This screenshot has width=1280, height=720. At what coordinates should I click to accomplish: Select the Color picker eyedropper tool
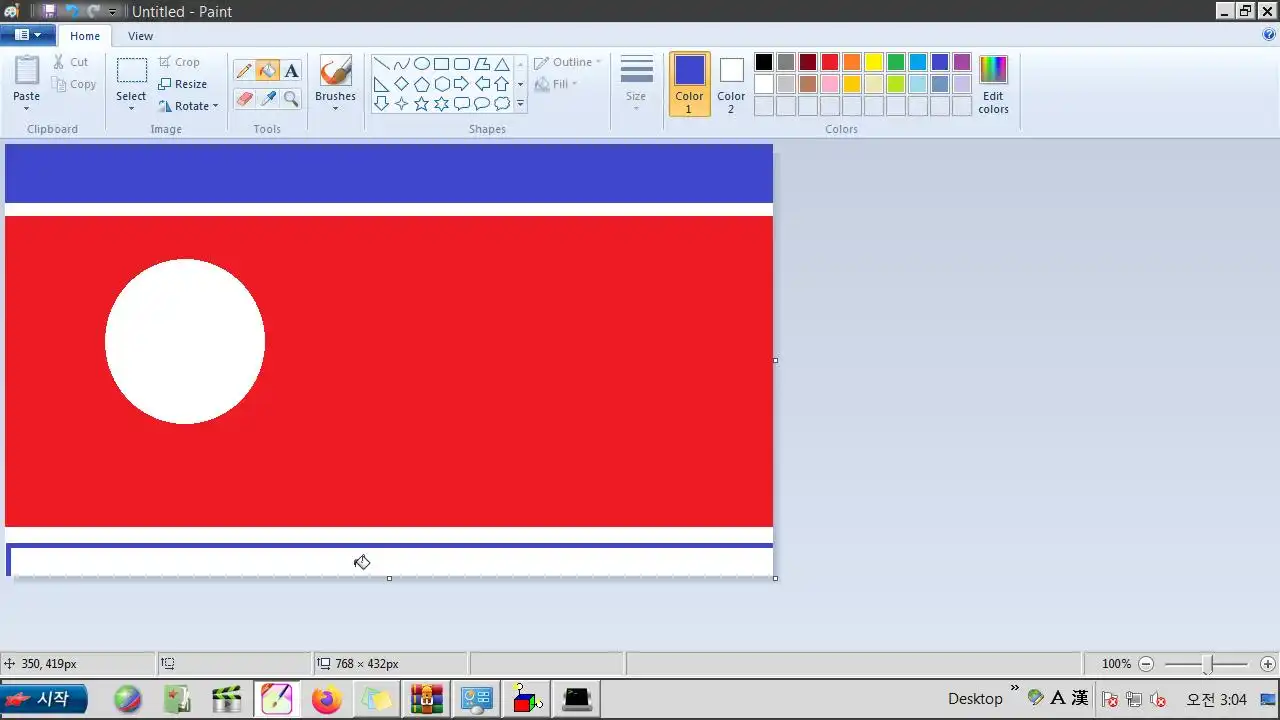click(267, 98)
